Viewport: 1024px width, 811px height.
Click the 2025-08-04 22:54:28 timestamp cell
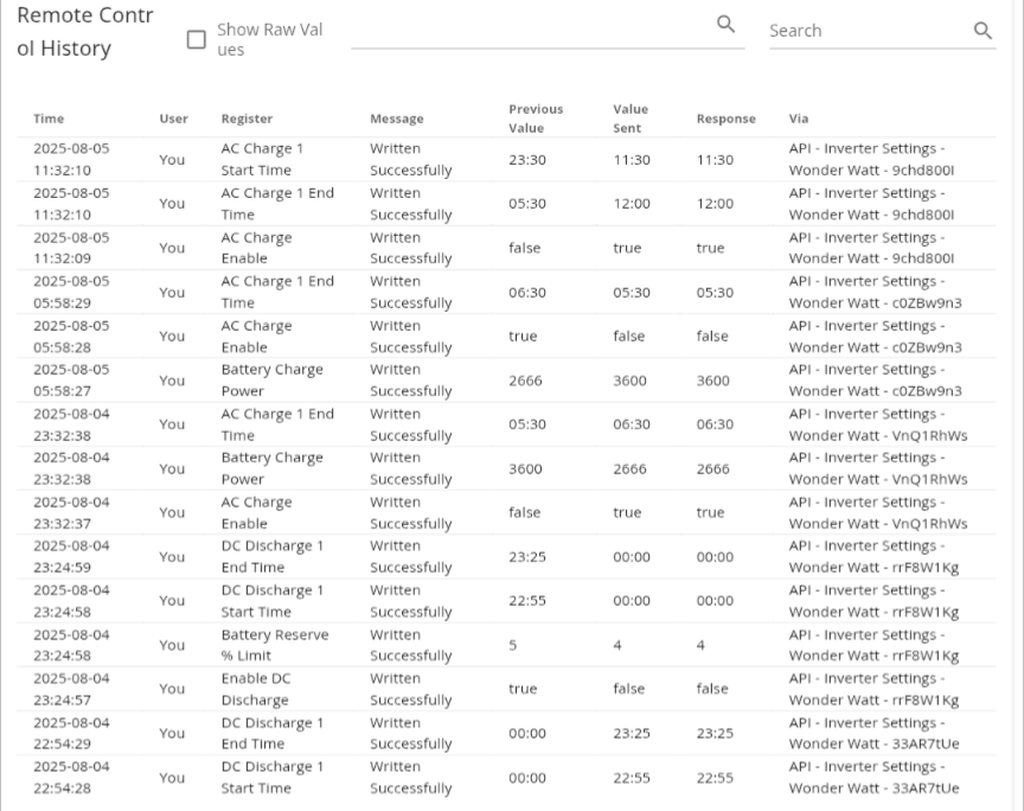click(x=71, y=777)
